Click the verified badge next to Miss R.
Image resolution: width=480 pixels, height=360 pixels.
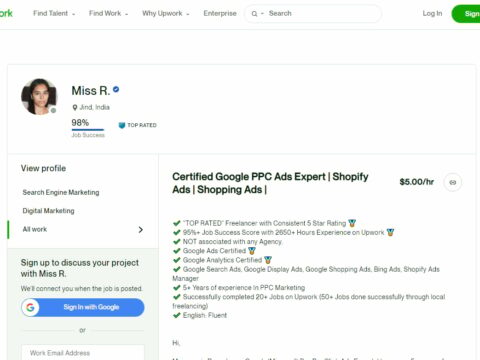[116, 89]
